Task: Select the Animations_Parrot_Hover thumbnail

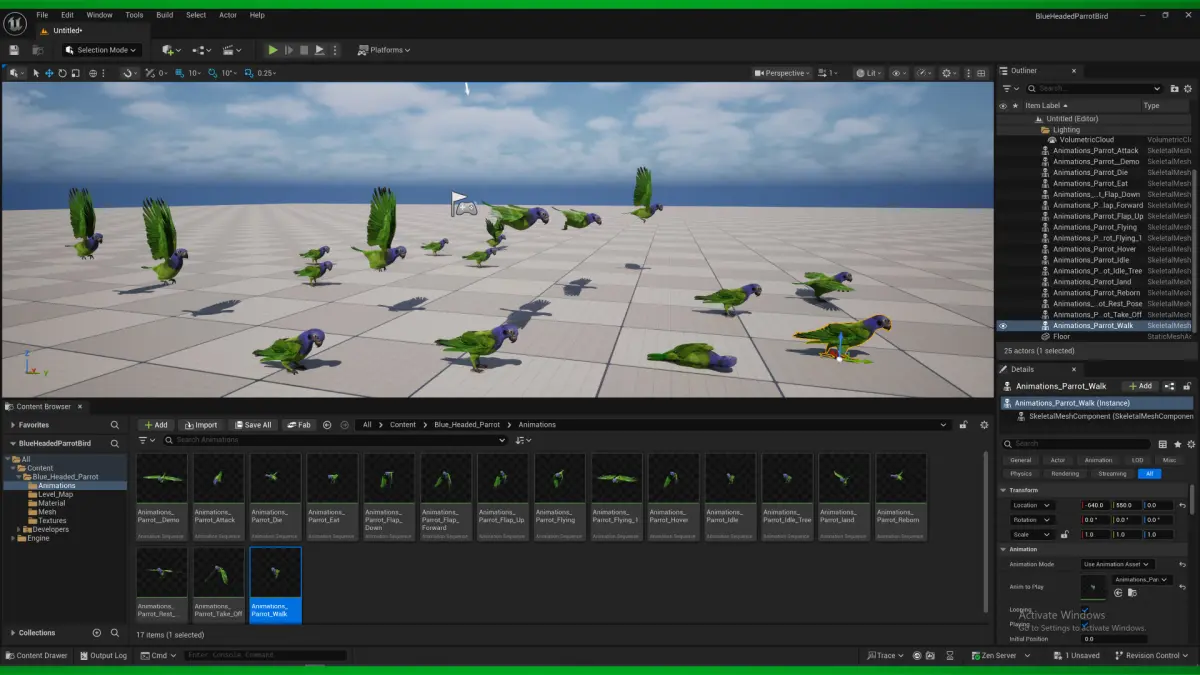Action: click(673, 497)
